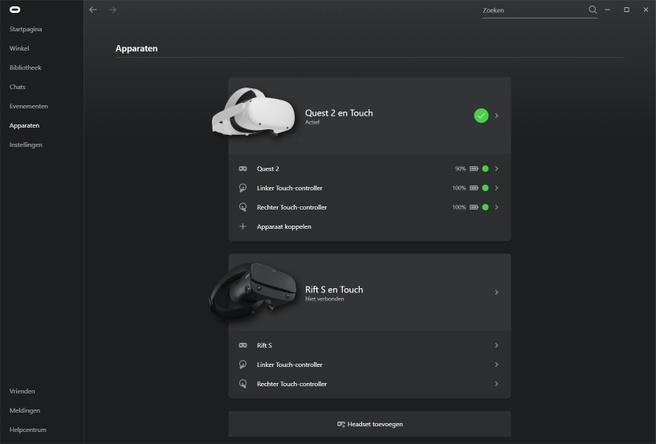Viewport: 656px width, 444px height.
Task: Click the Rift S Rechter Touch-controller icon
Action: pyautogui.click(x=243, y=384)
